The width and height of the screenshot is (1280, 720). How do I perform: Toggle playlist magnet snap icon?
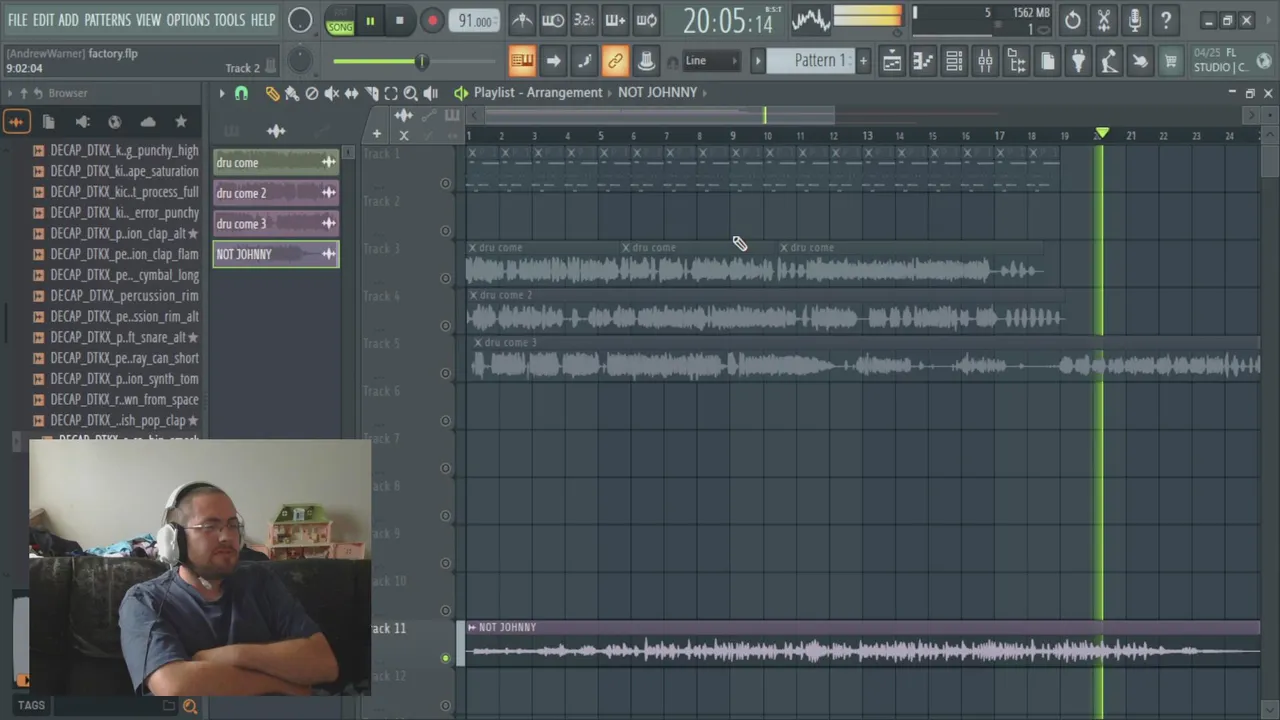241,93
